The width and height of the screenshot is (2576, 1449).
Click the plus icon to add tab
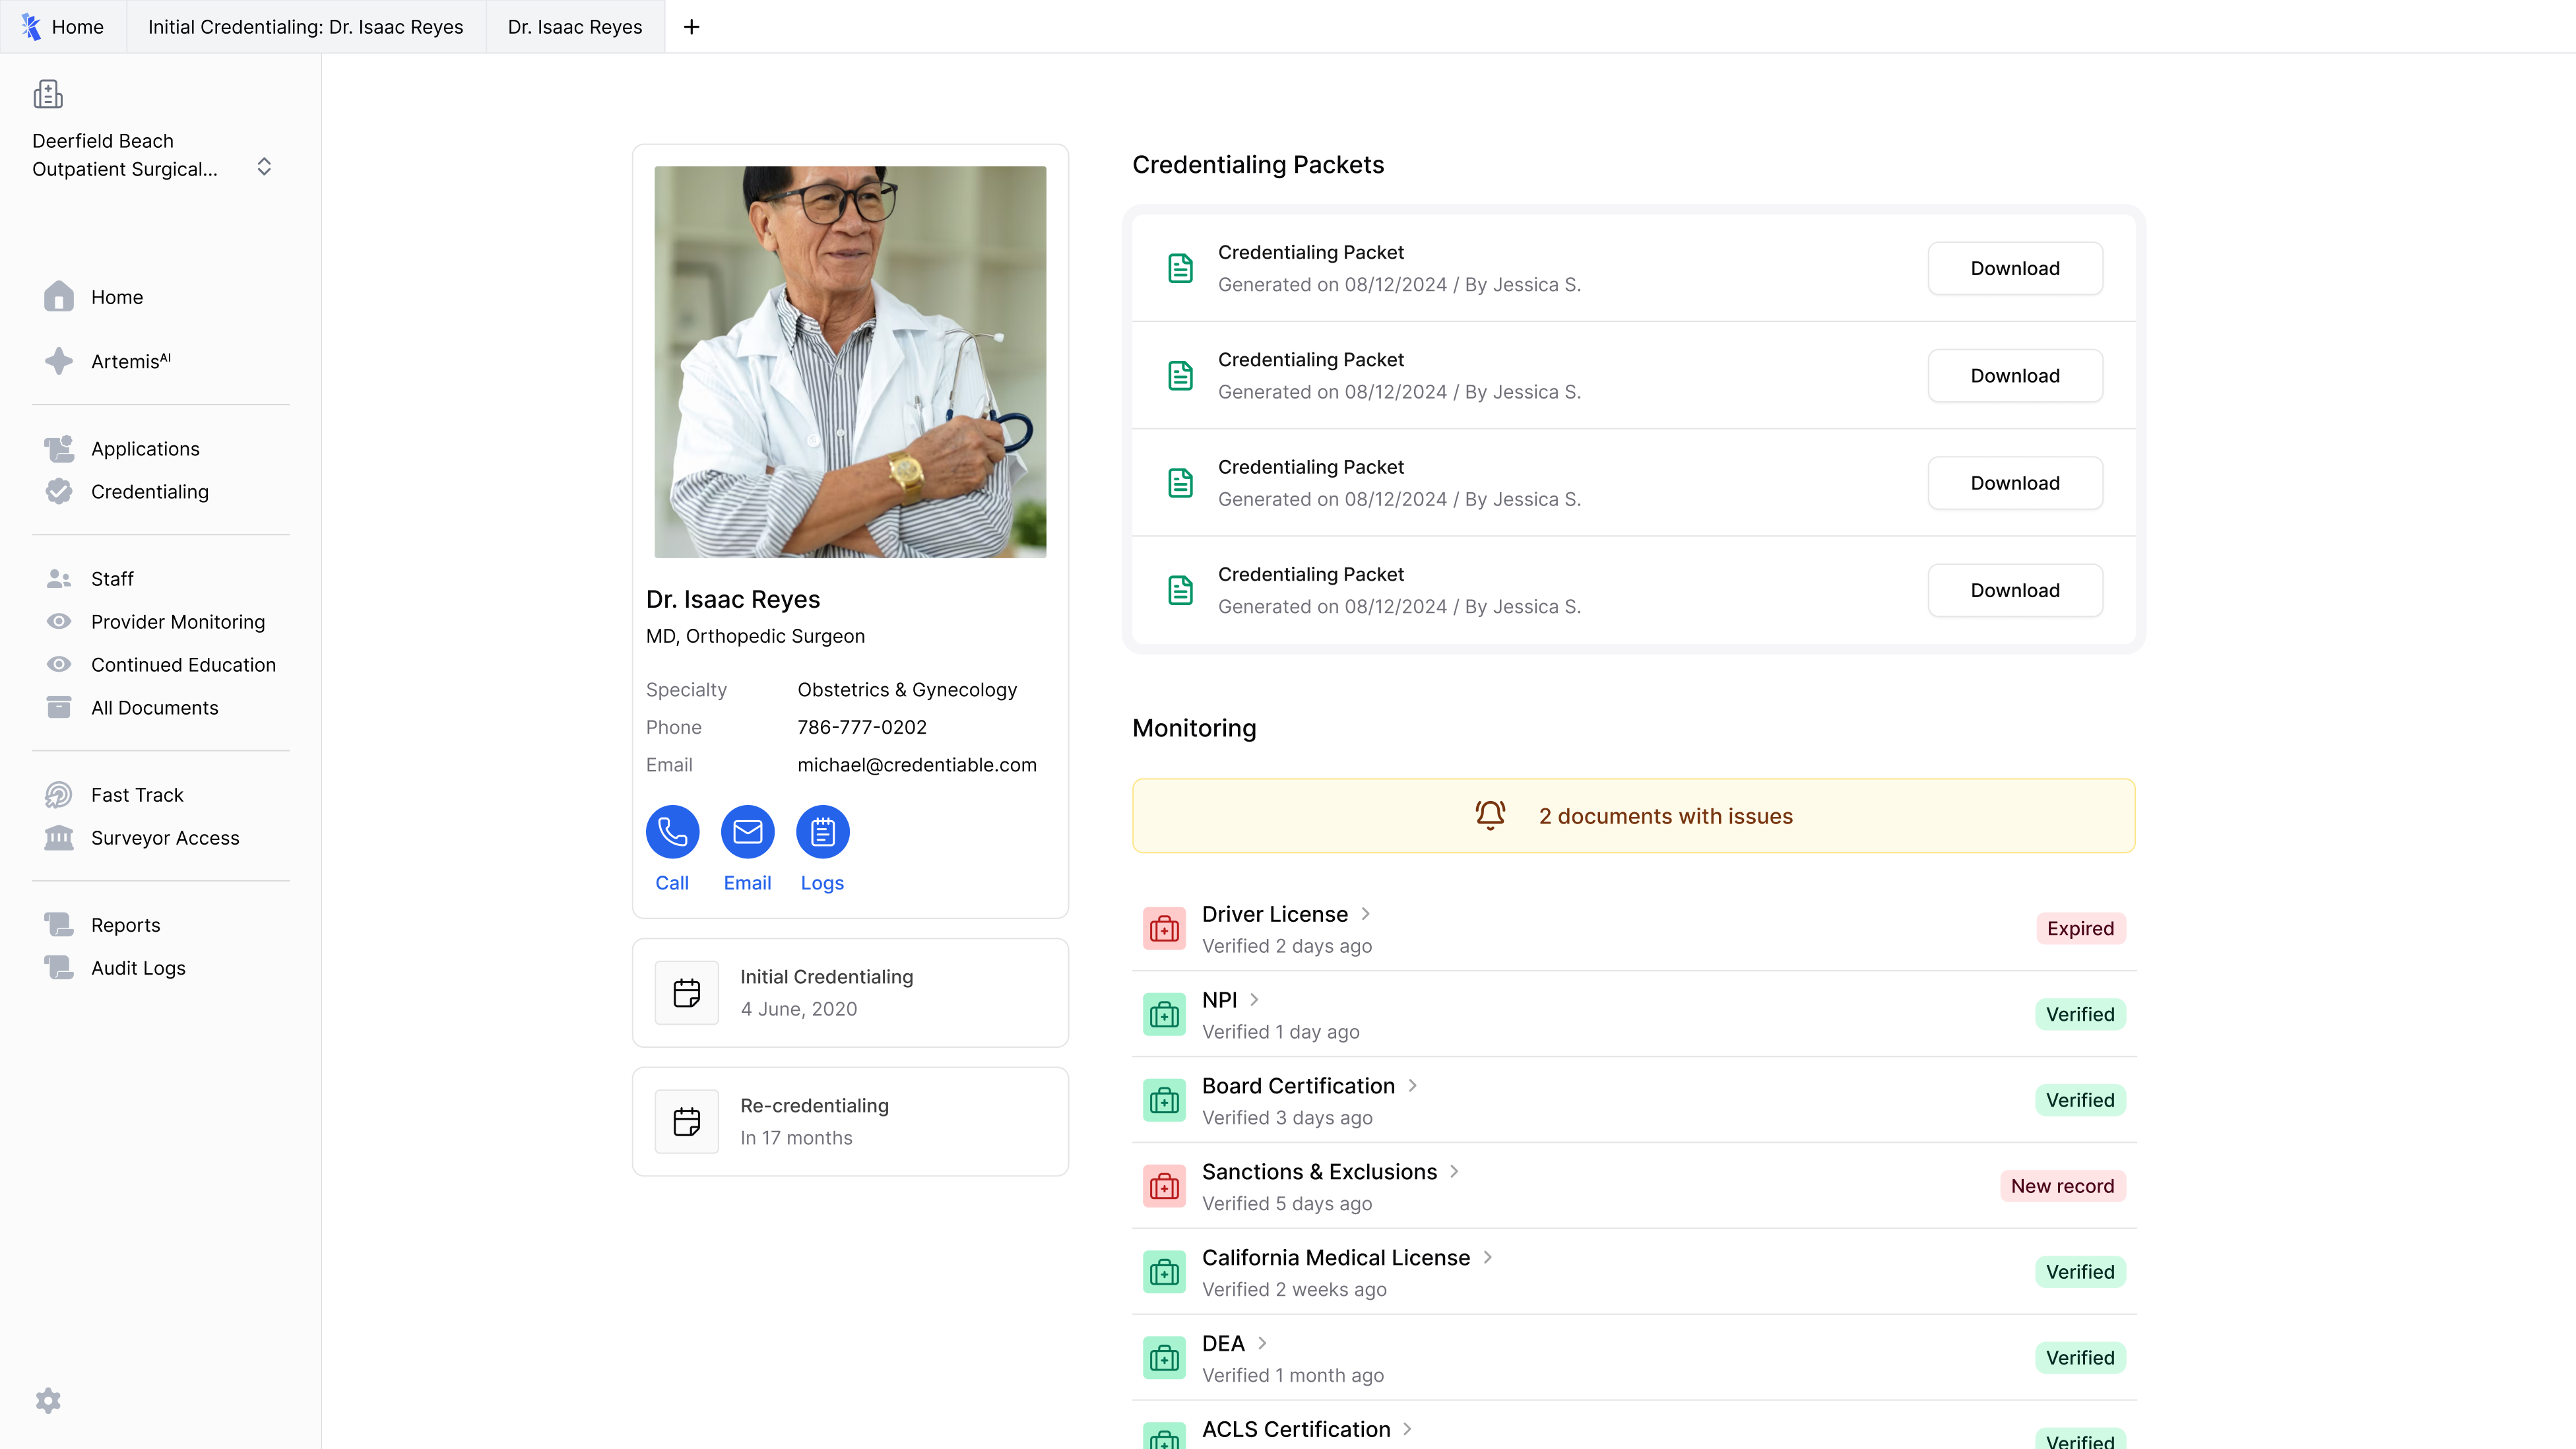pos(691,27)
